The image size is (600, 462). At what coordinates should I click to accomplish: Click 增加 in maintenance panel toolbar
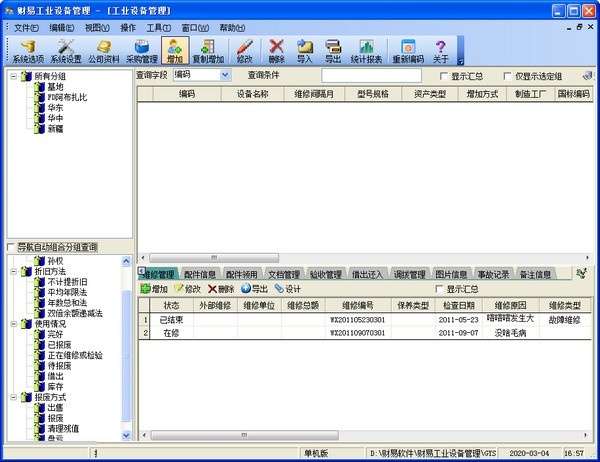point(154,289)
